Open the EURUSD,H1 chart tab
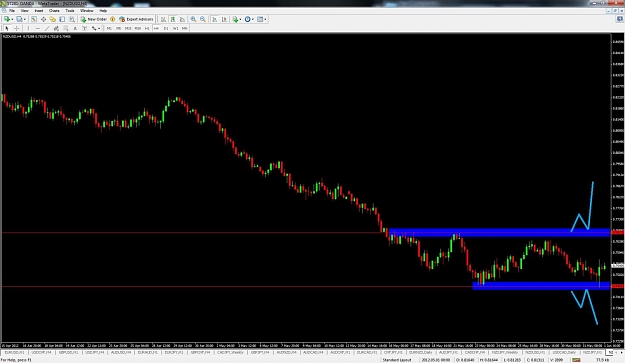 (x=14, y=353)
